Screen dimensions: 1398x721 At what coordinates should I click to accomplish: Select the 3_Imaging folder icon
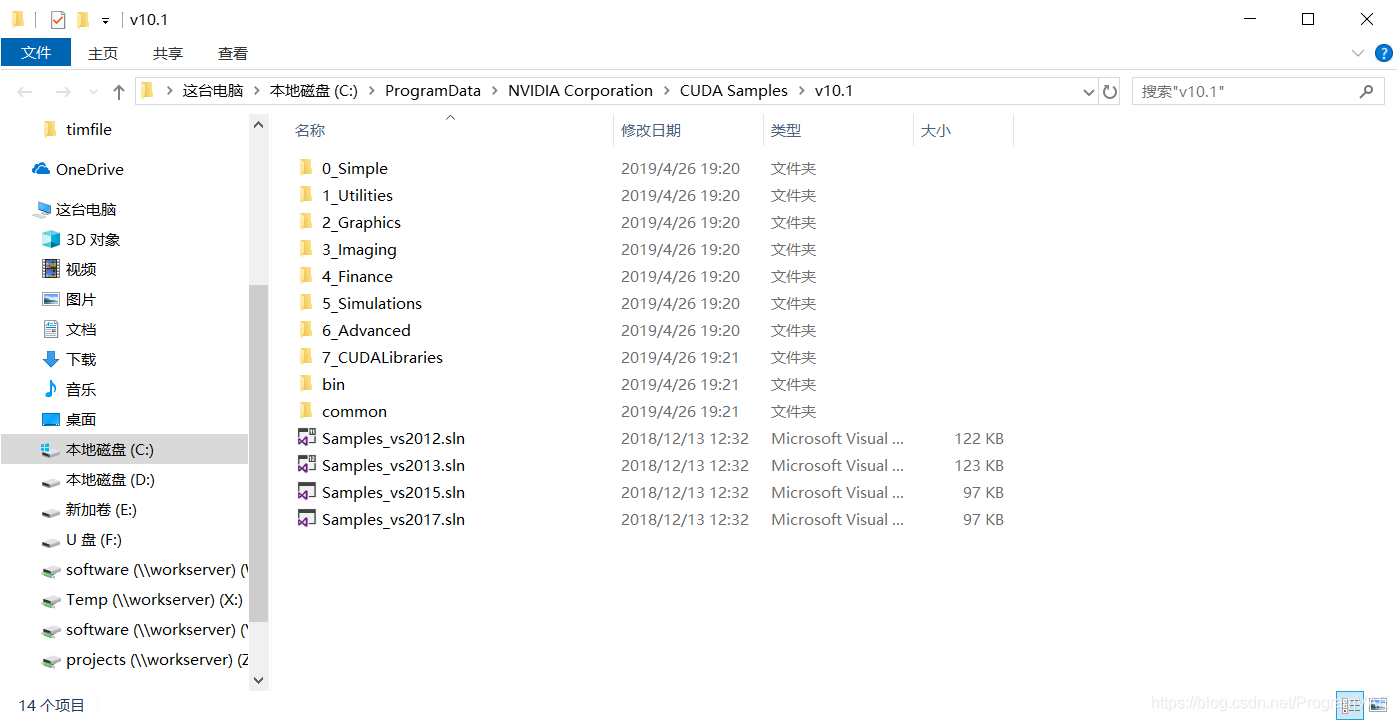pos(306,249)
